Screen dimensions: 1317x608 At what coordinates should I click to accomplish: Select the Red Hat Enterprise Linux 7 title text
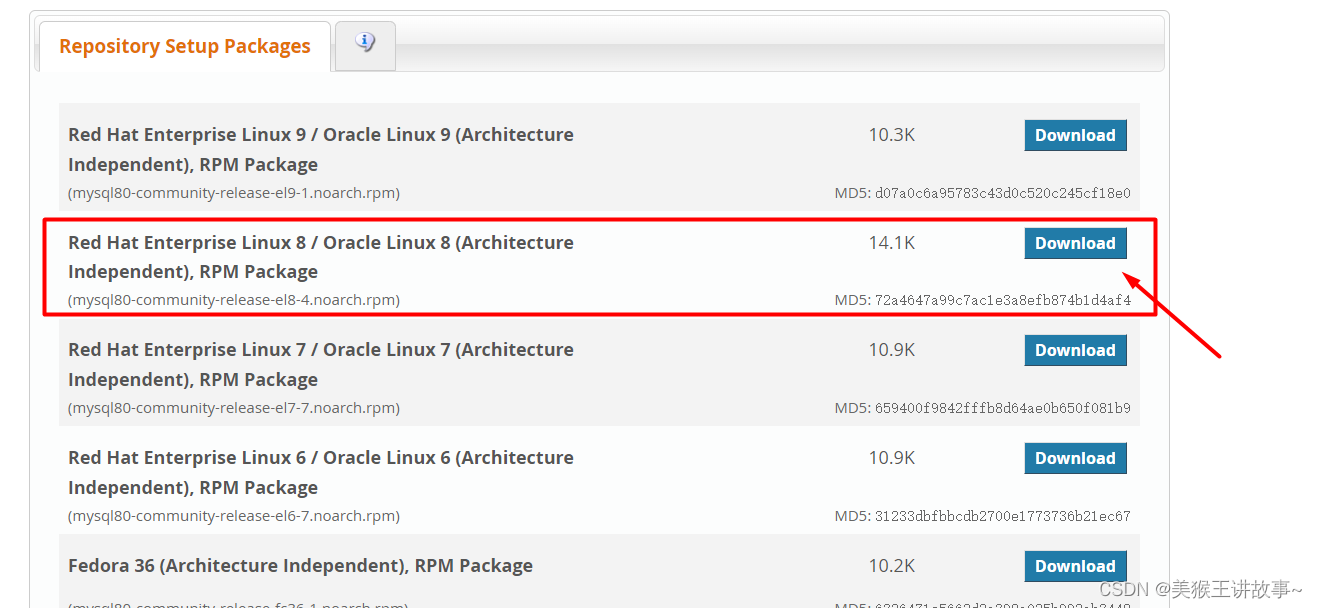click(x=321, y=364)
